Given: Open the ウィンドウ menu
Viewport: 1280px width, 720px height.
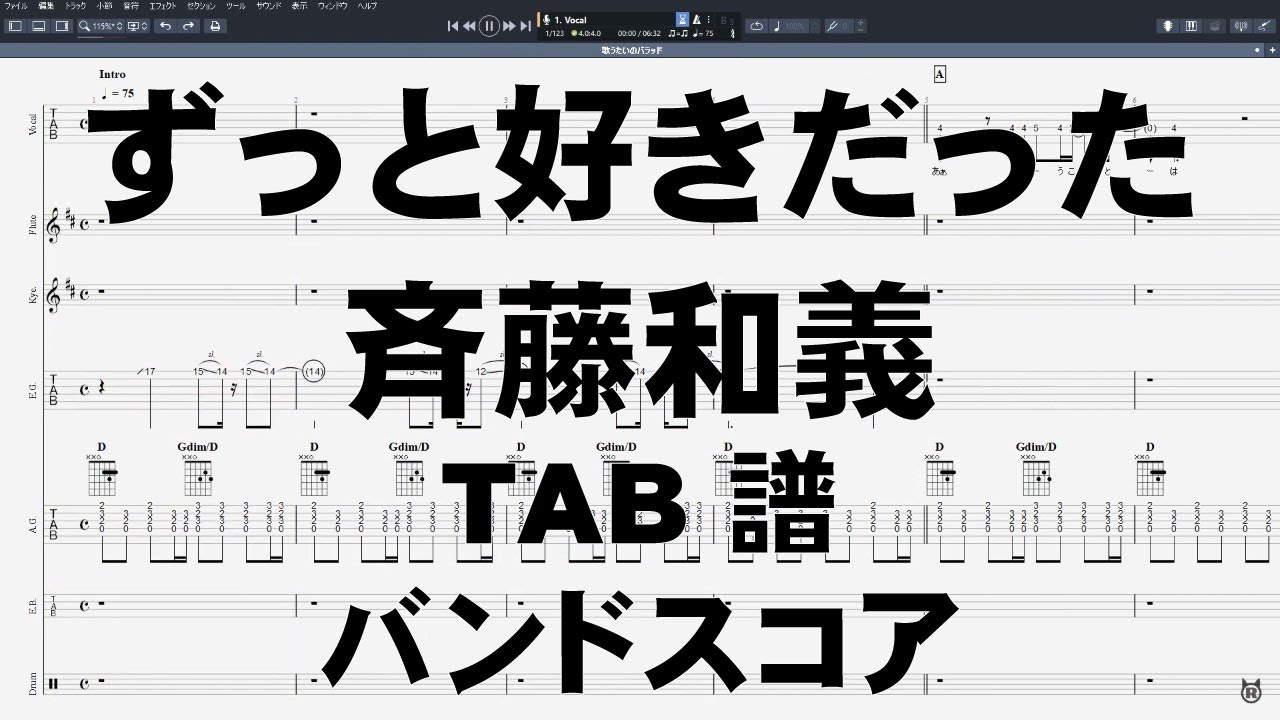Looking at the screenshot, I should pyautogui.click(x=333, y=6).
